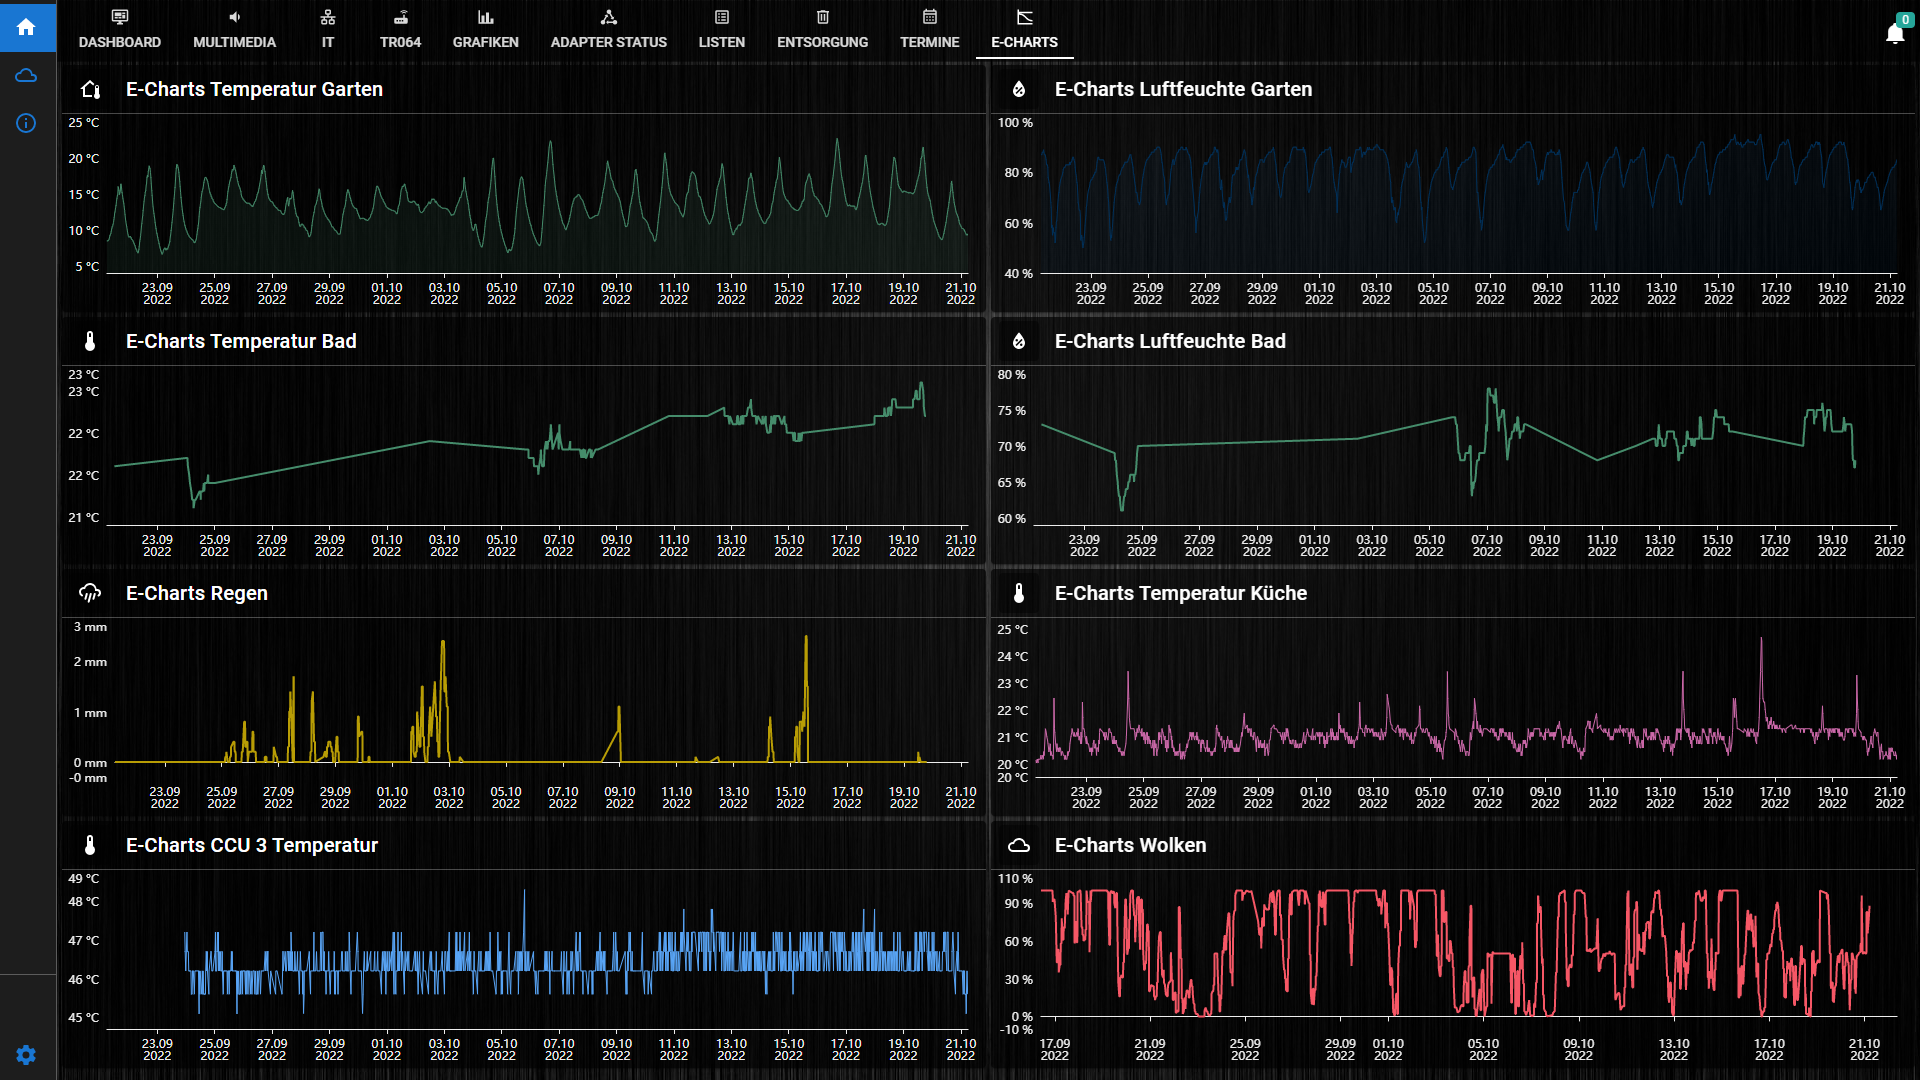Click the rain cloud icon of Regen
This screenshot has width=1920, height=1080.
click(x=90, y=594)
